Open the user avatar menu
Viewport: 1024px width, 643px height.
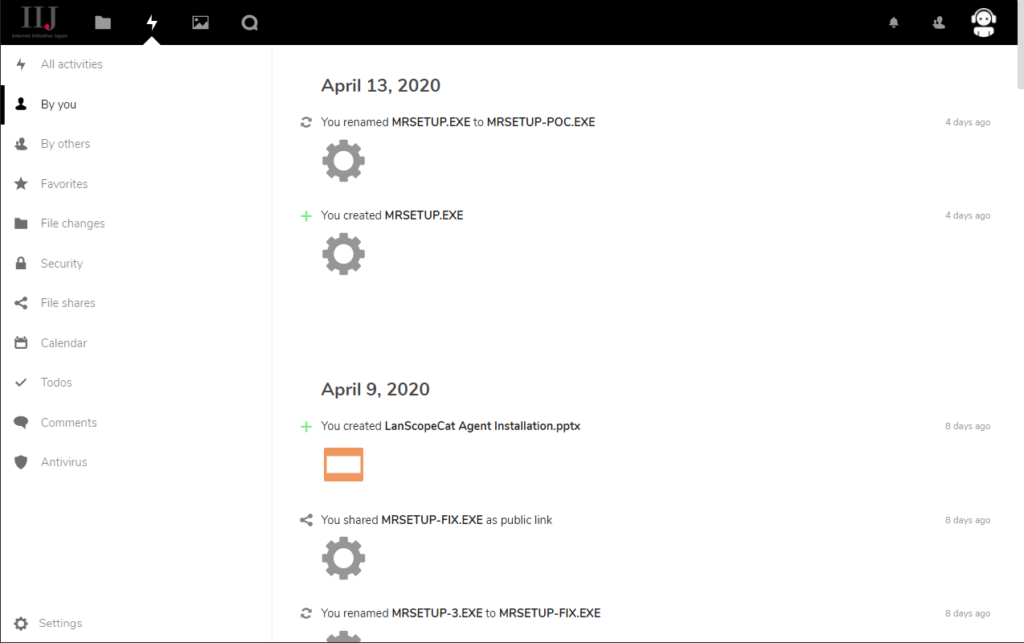tap(983, 22)
